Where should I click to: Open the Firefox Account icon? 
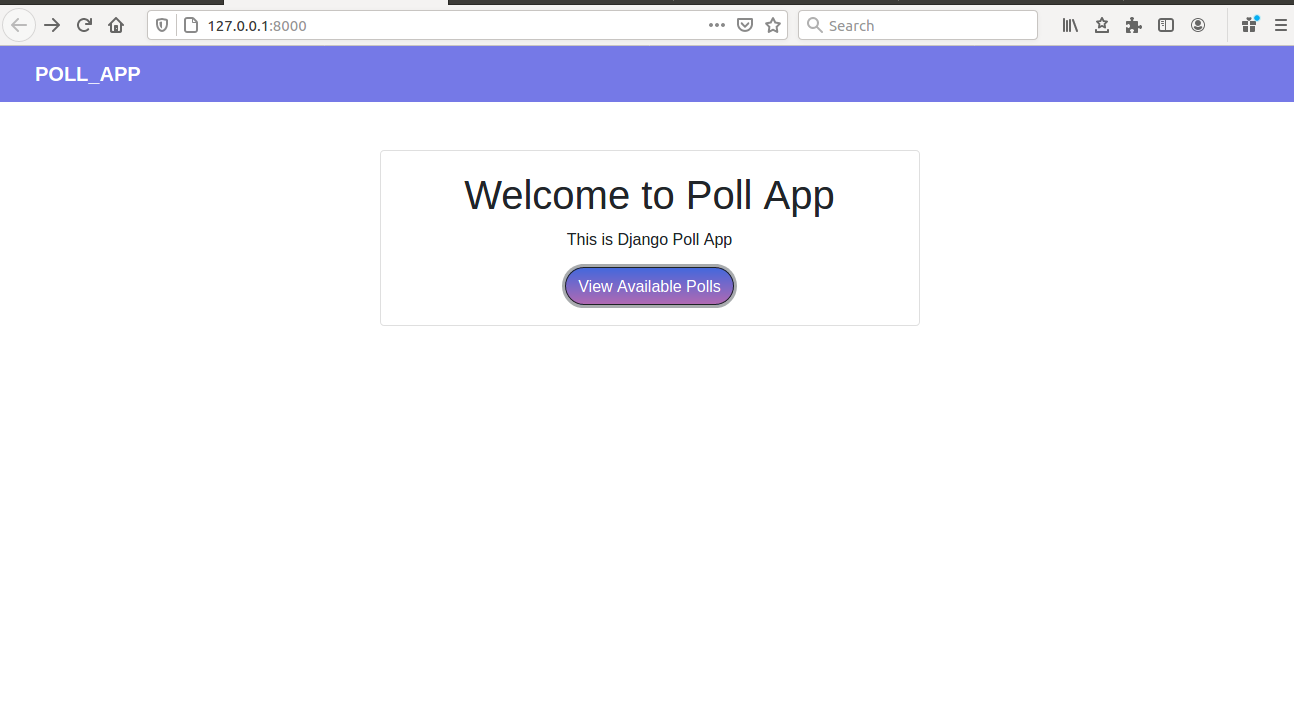click(1198, 25)
